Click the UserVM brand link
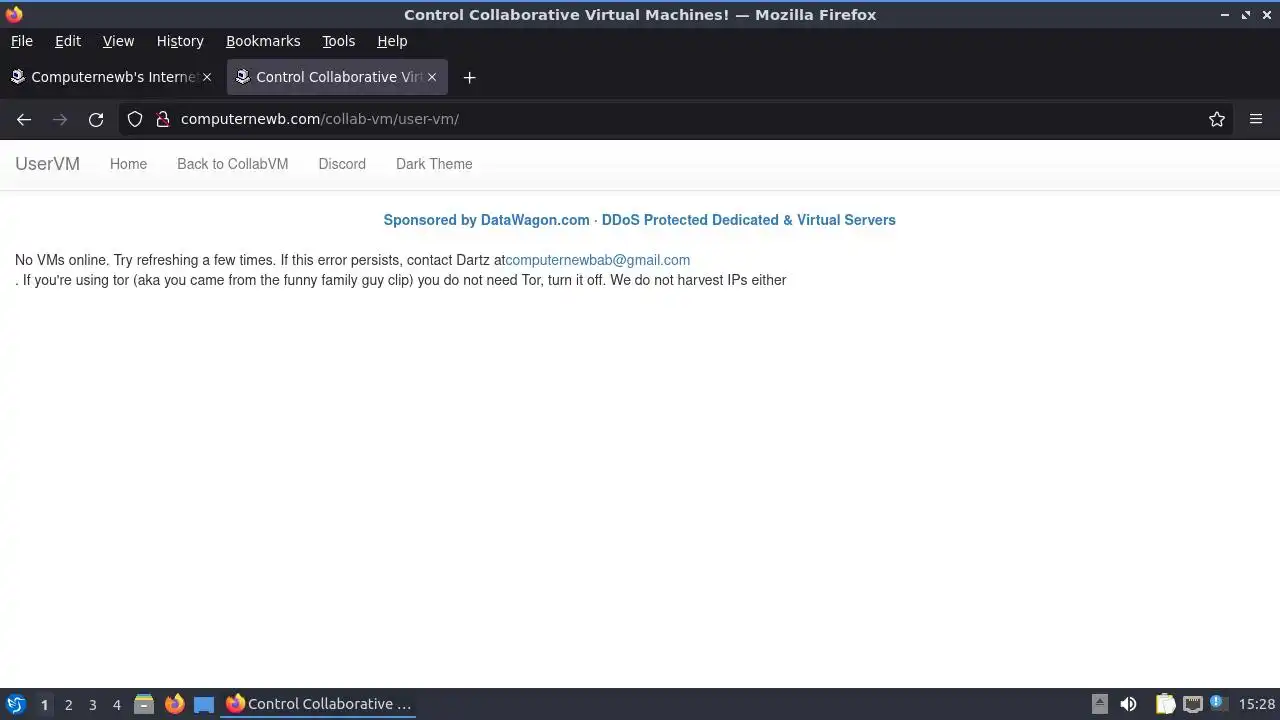Screen dimensions: 1280x720 [x=47, y=164]
